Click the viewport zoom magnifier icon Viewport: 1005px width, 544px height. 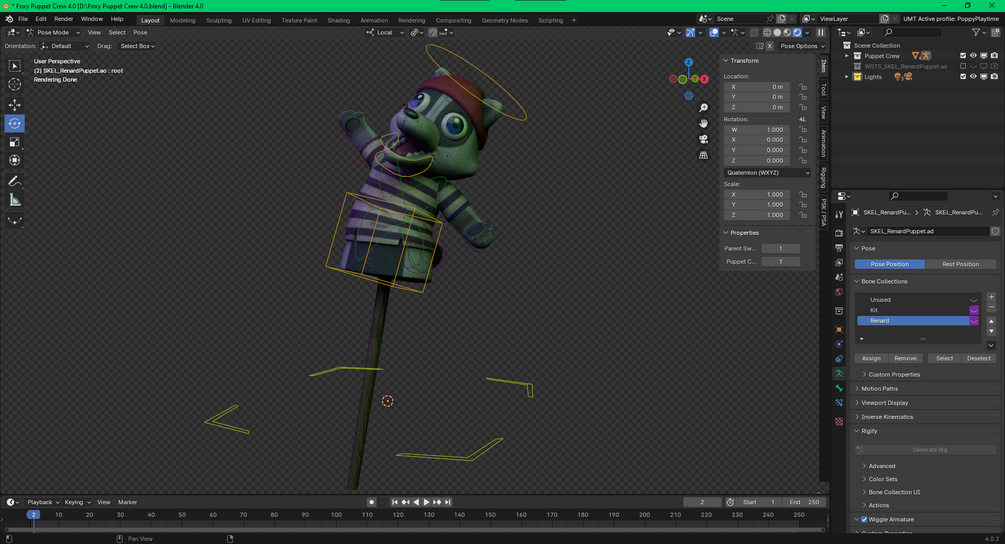click(x=703, y=108)
